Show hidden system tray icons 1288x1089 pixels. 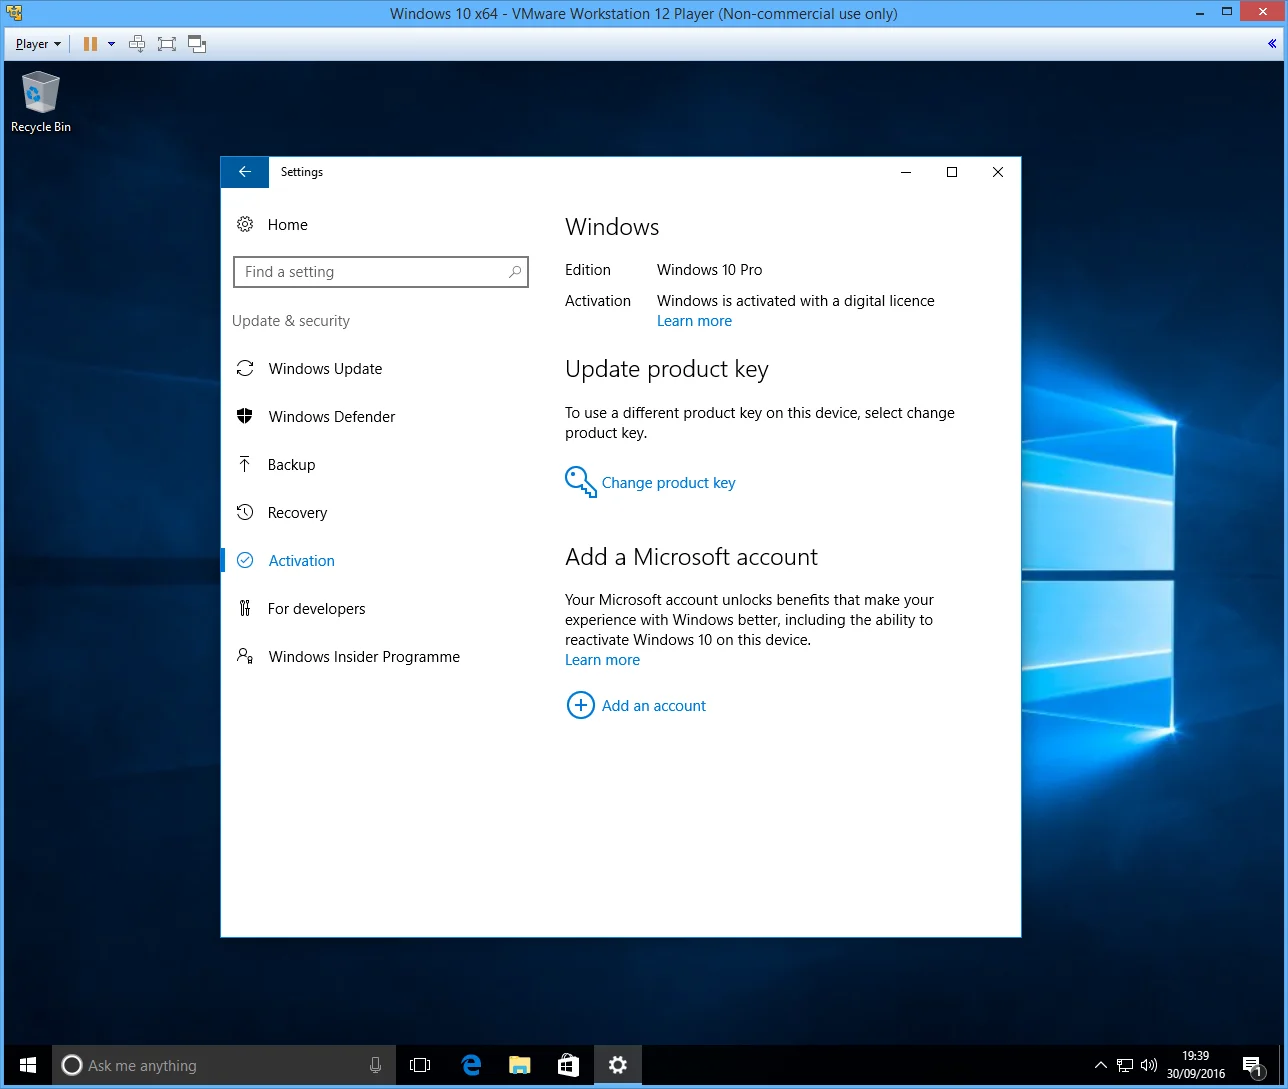pyautogui.click(x=1101, y=1066)
